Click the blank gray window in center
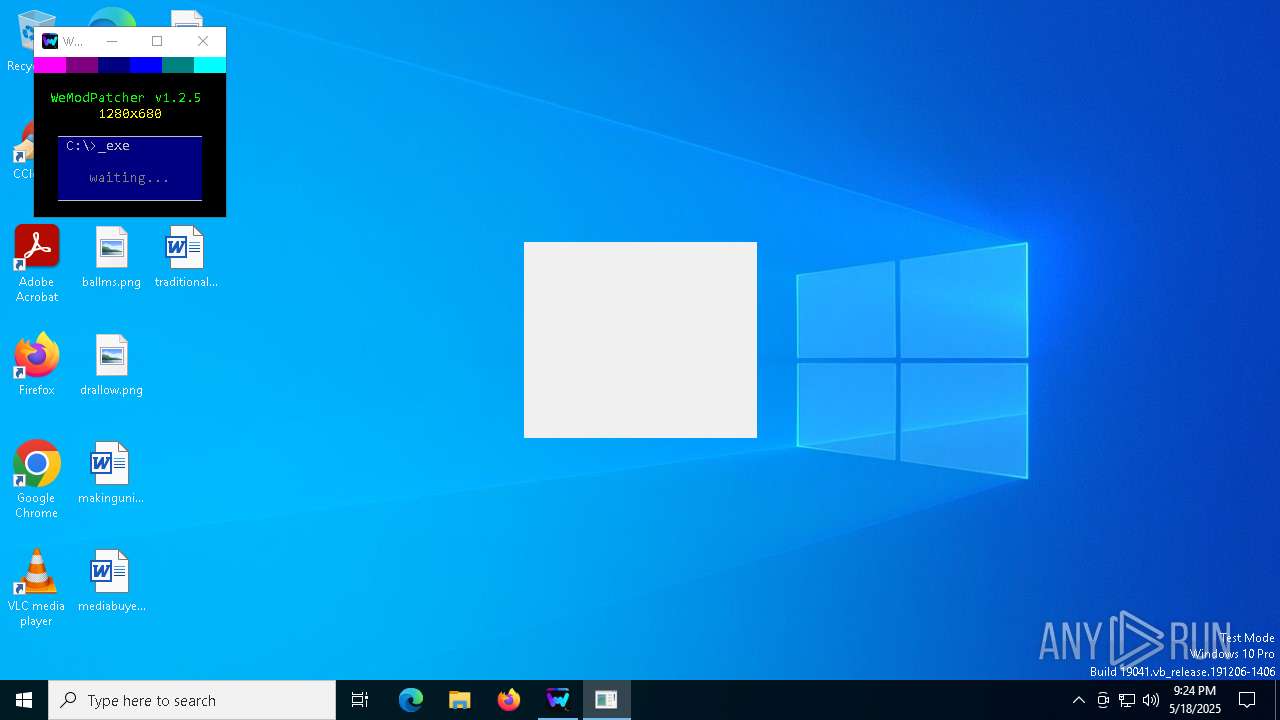The height and width of the screenshot is (720, 1280). (x=640, y=340)
